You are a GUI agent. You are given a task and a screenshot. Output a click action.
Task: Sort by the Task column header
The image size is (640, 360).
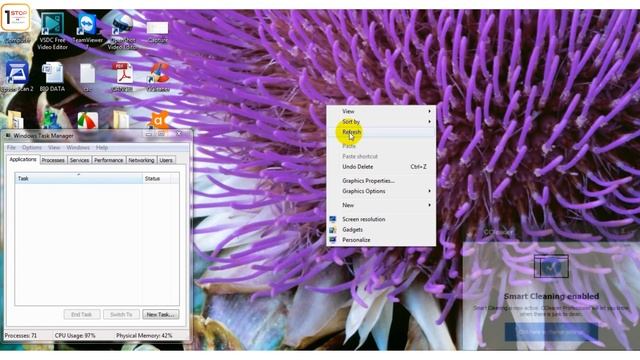point(79,178)
